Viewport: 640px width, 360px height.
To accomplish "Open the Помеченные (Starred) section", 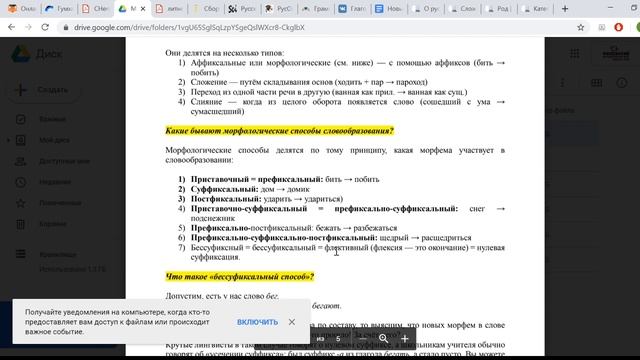I will click(x=60, y=203).
